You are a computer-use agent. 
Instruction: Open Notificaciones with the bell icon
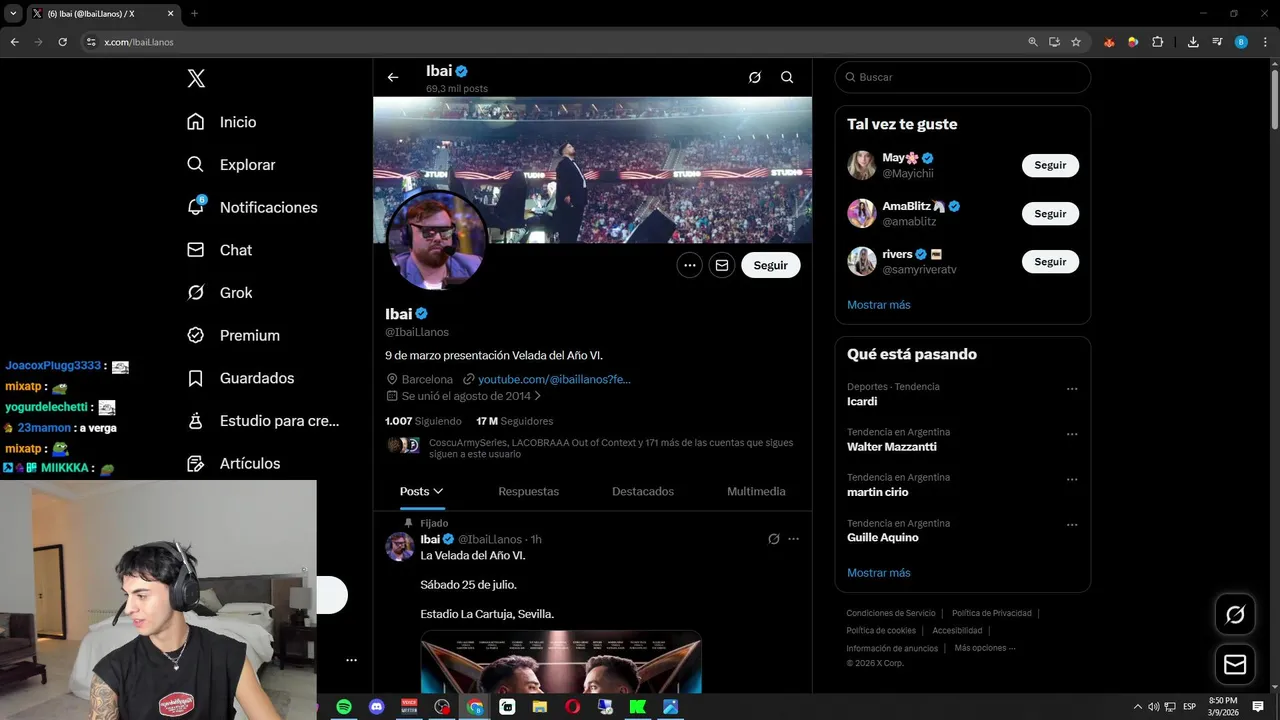(x=252, y=207)
